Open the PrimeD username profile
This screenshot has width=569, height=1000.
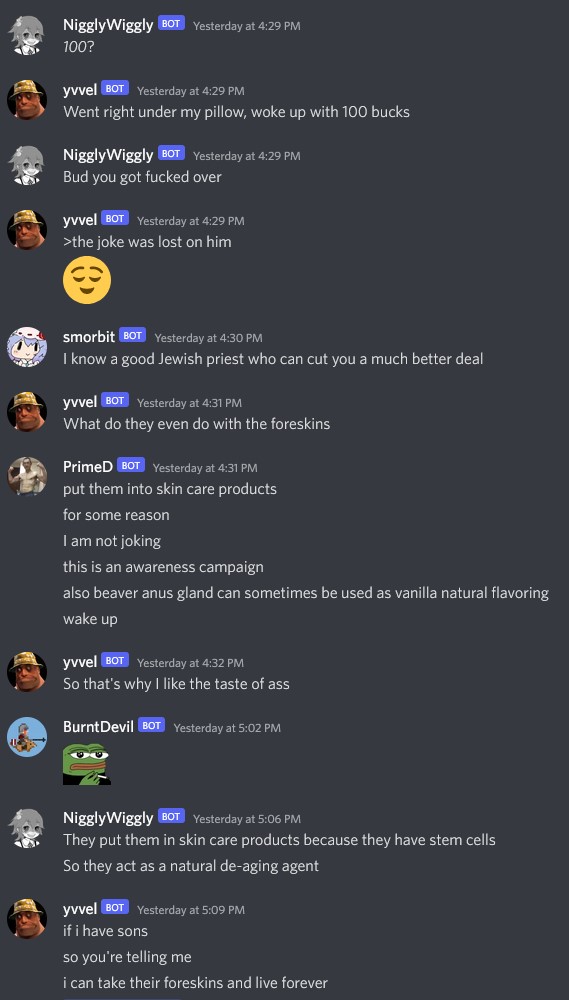point(87,466)
